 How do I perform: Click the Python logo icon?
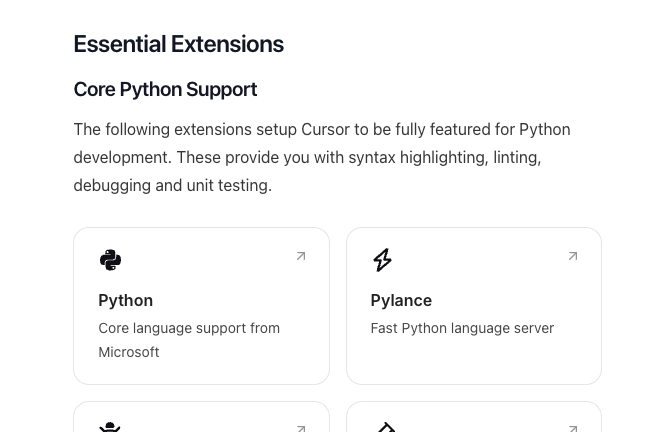tap(111, 260)
